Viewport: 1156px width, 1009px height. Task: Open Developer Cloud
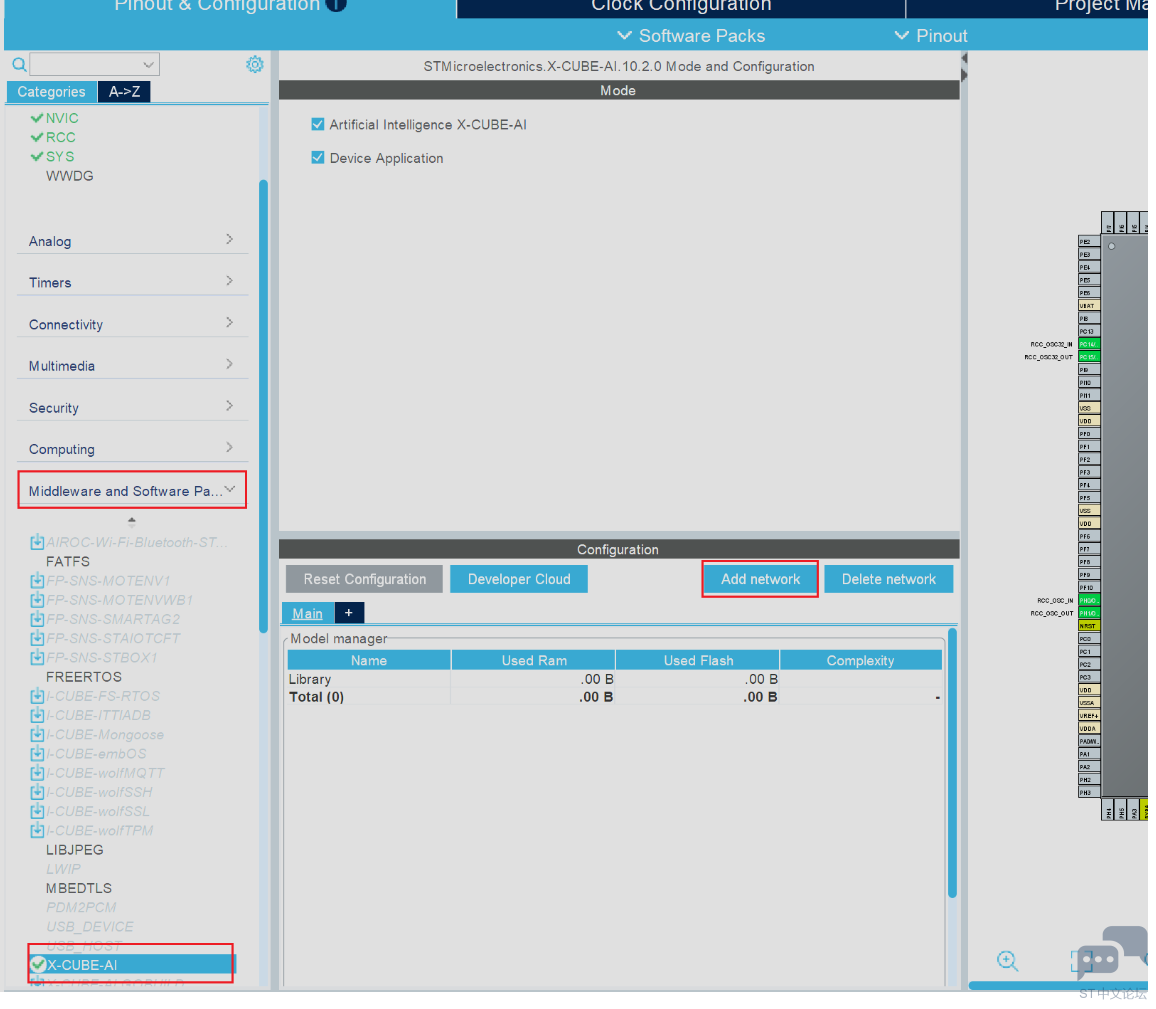(519, 579)
